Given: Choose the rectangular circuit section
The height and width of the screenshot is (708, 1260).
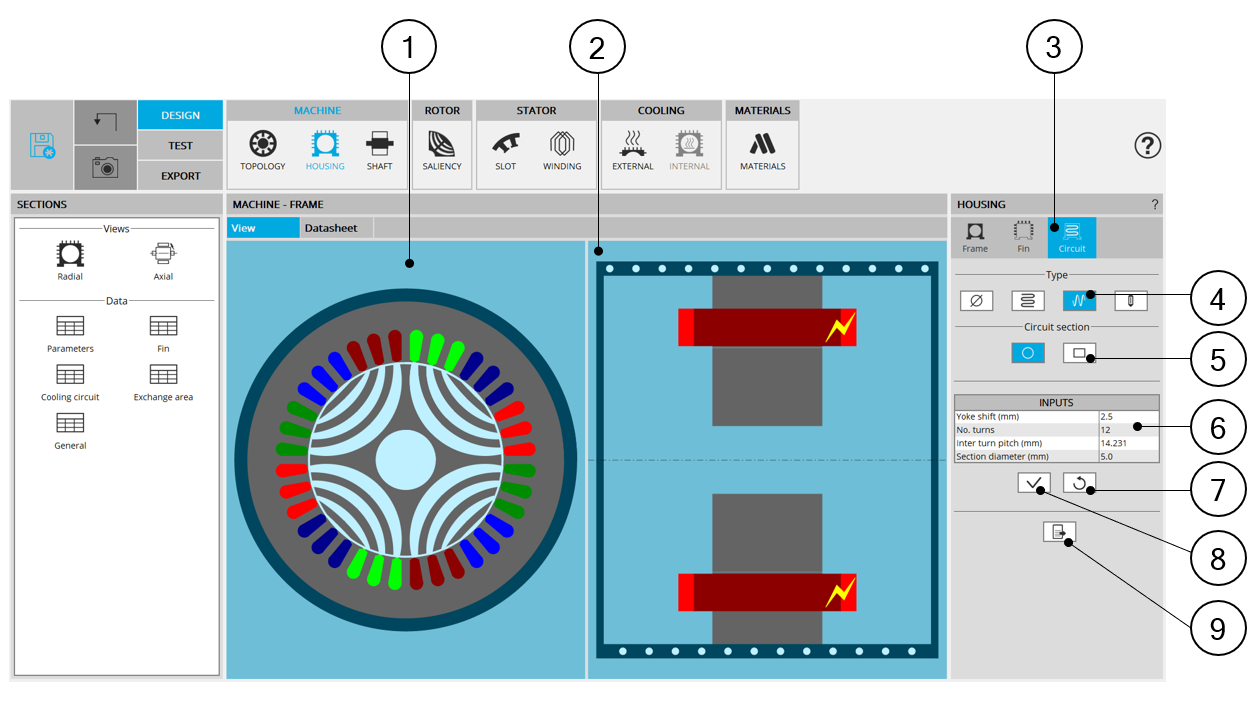Looking at the screenshot, I should pos(1079,353).
